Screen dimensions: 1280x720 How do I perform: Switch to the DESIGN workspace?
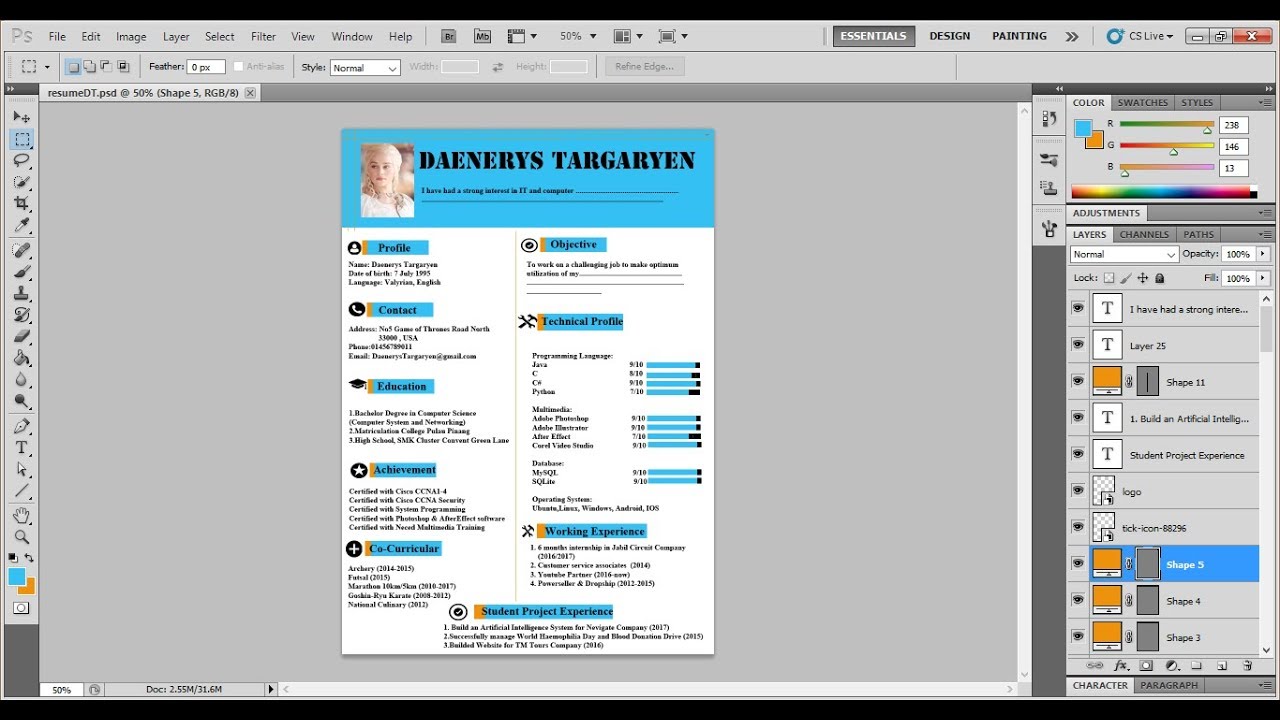click(949, 35)
